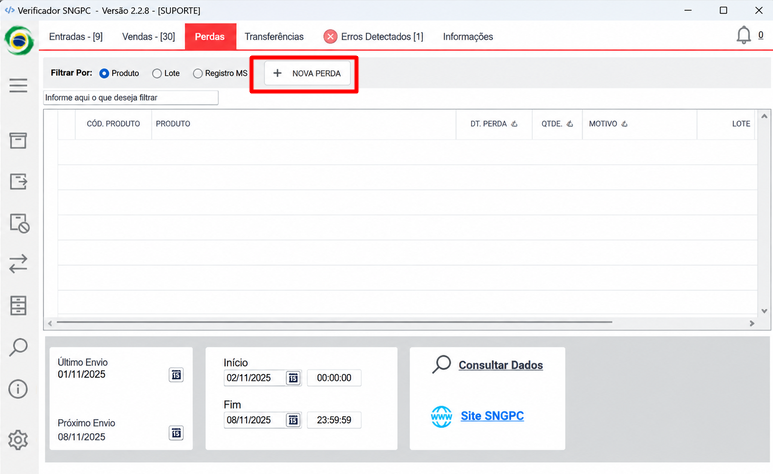Open settings gear in the sidebar

click(x=18, y=439)
